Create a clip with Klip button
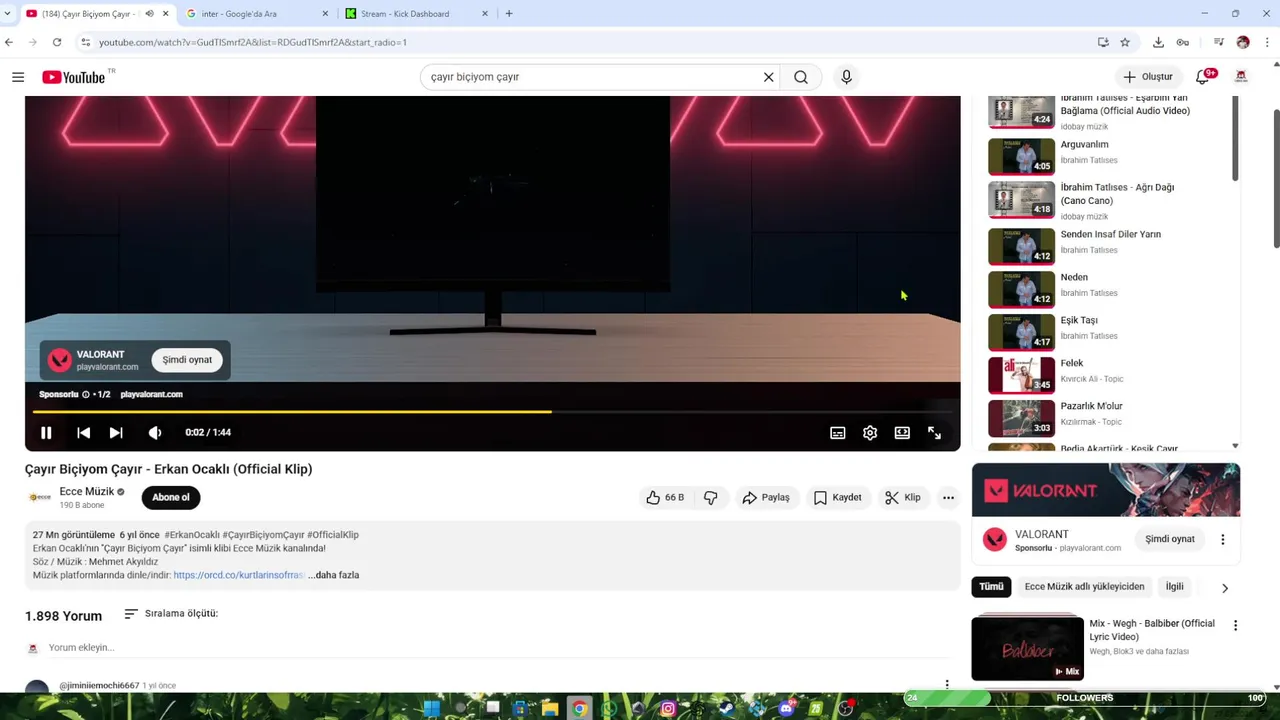 coord(903,497)
